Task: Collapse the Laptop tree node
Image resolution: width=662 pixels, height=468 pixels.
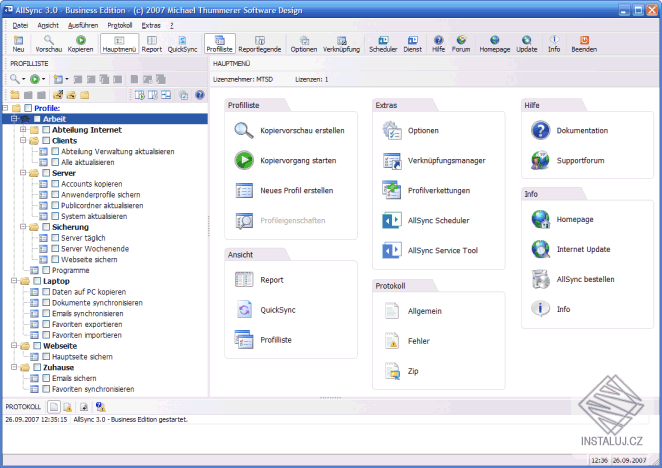Action: (x=14, y=280)
